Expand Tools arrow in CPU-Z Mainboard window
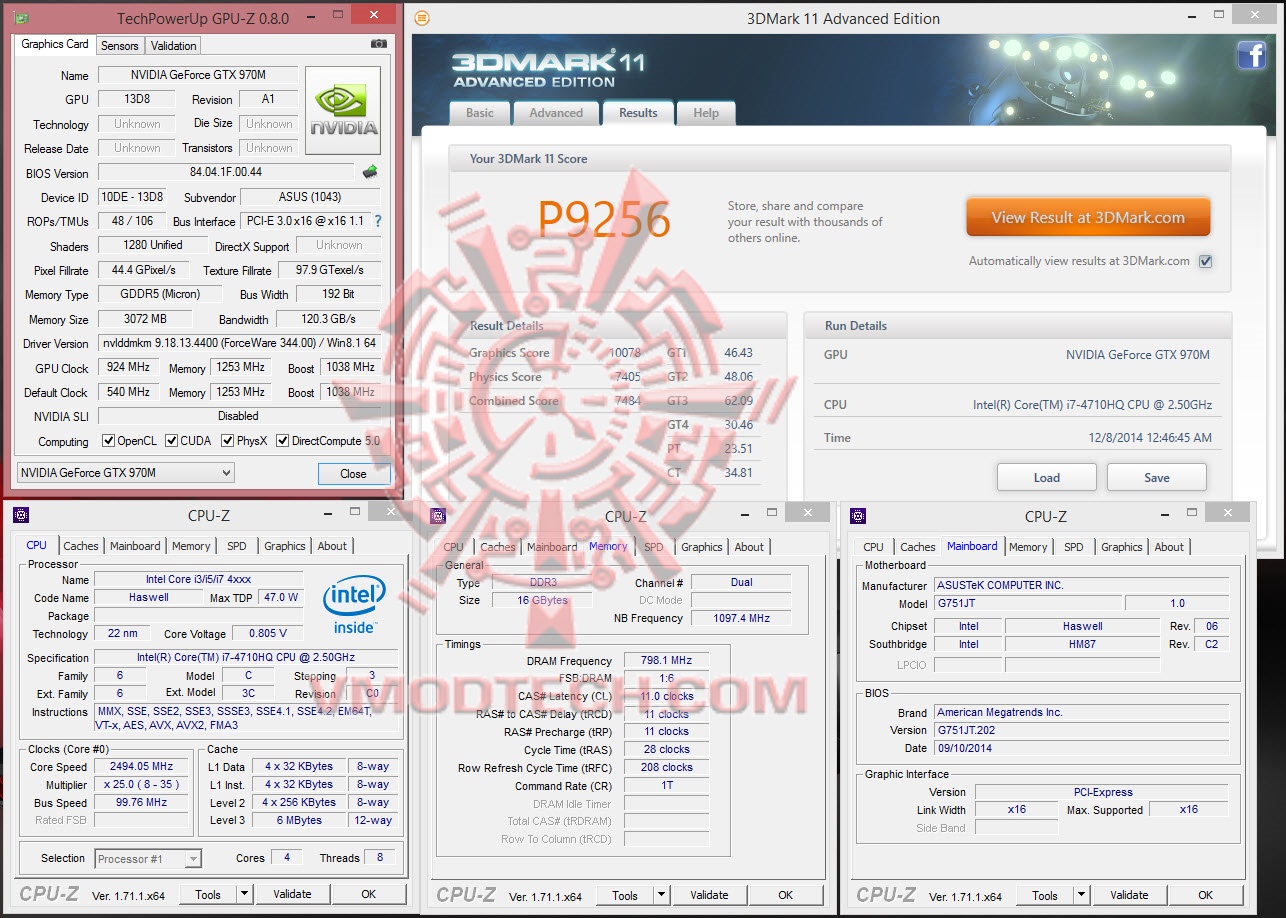Screen dimensions: 1286x918 [1081, 895]
